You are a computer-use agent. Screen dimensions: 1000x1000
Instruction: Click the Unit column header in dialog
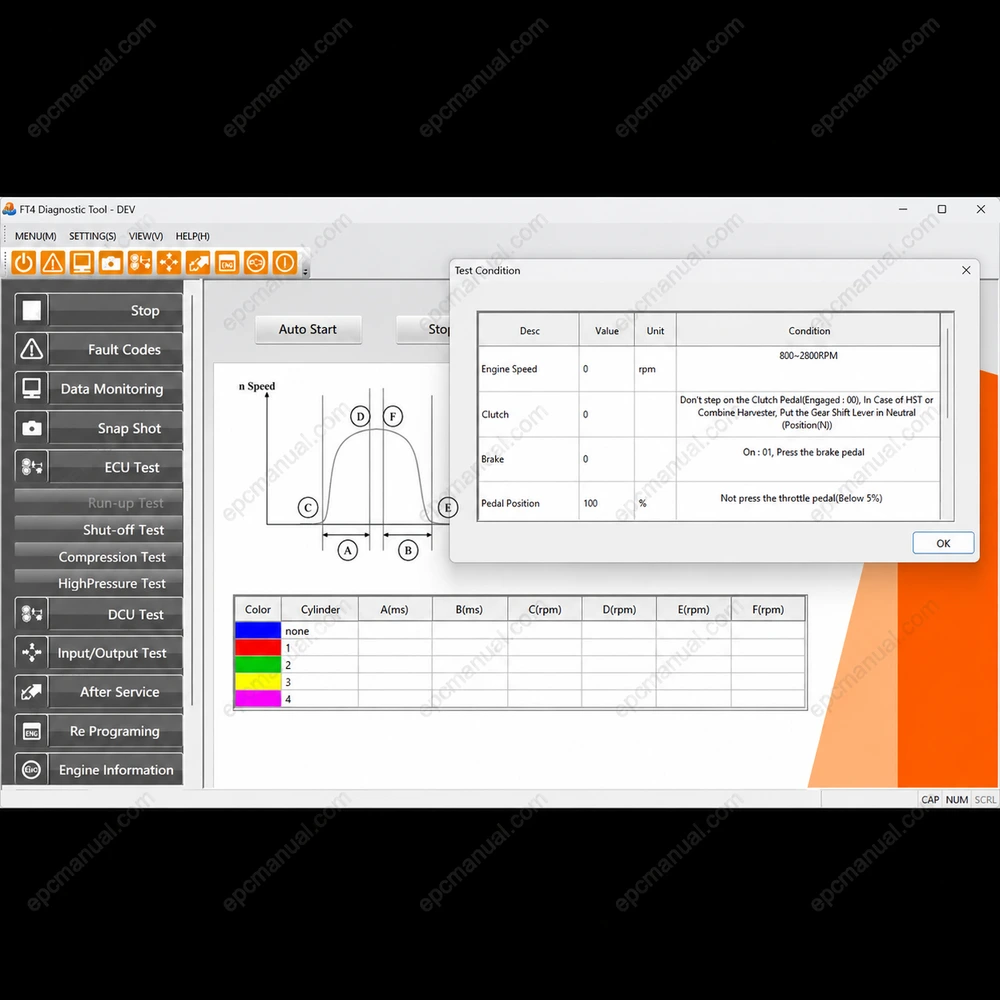click(x=655, y=330)
